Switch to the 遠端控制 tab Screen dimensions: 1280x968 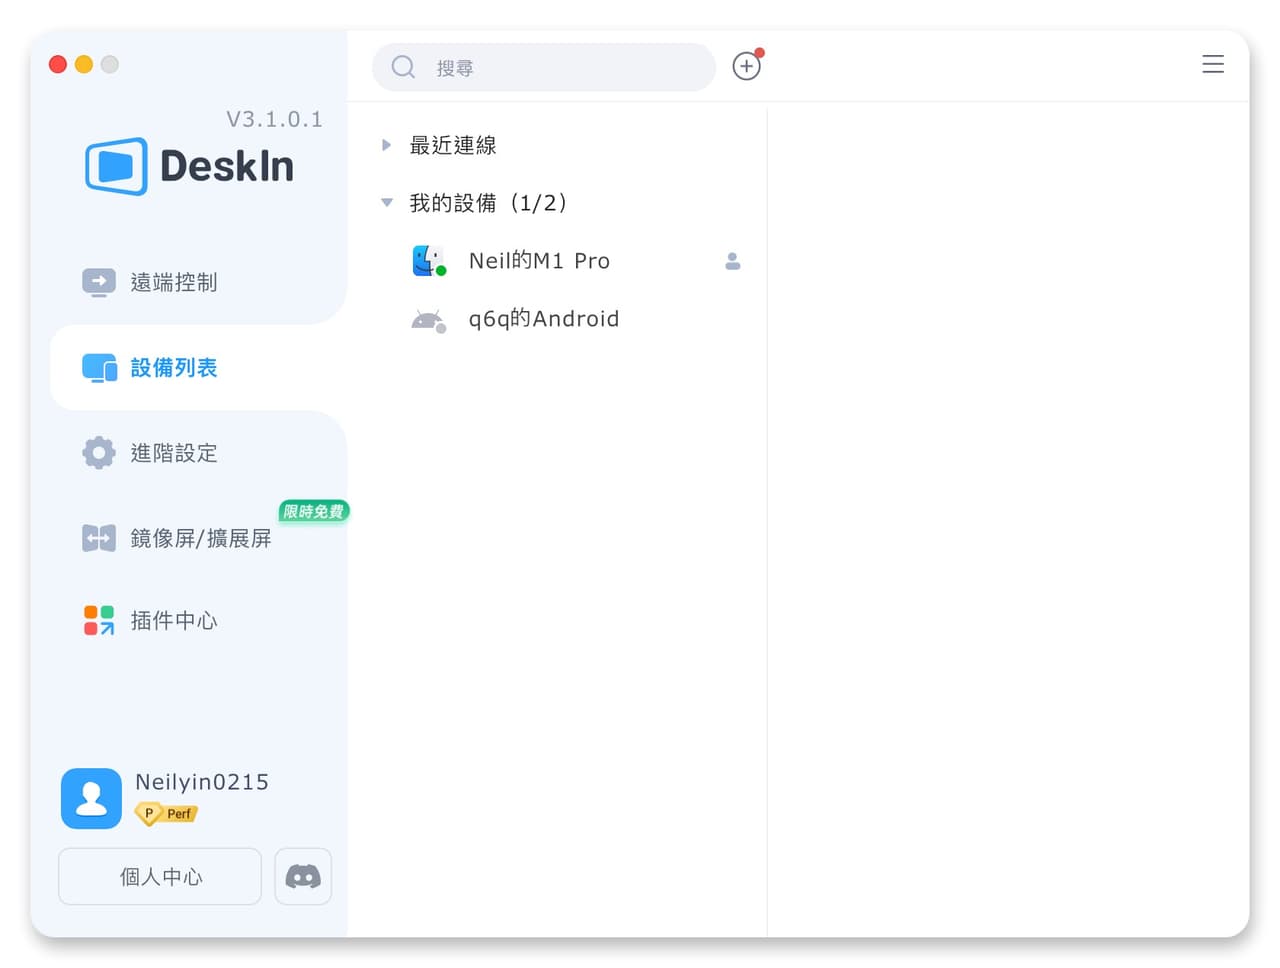pyautogui.click(x=150, y=282)
